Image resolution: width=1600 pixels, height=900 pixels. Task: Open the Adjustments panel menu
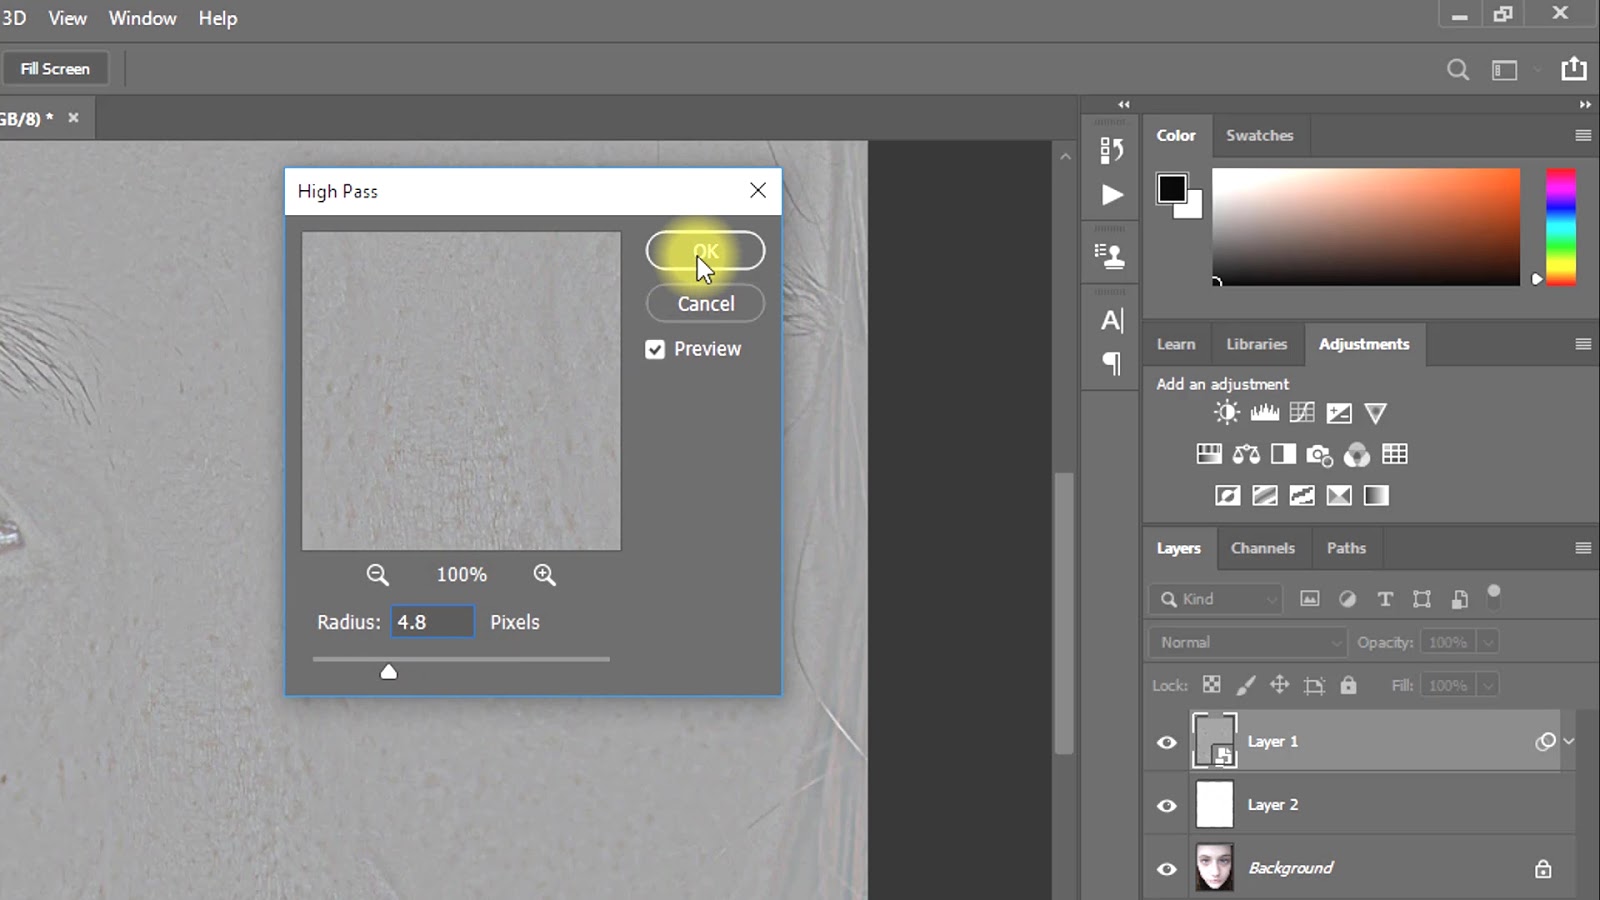tap(1583, 344)
